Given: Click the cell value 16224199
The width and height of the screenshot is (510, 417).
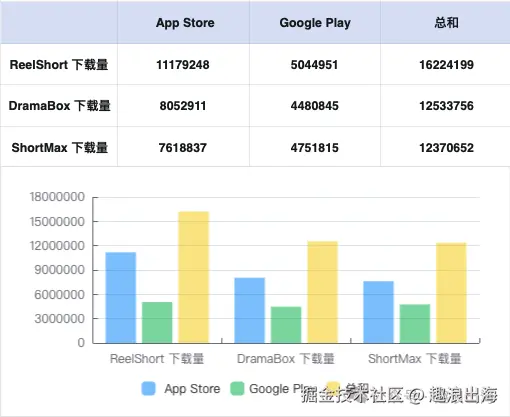Looking at the screenshot, I should click(x=446, y=65).
